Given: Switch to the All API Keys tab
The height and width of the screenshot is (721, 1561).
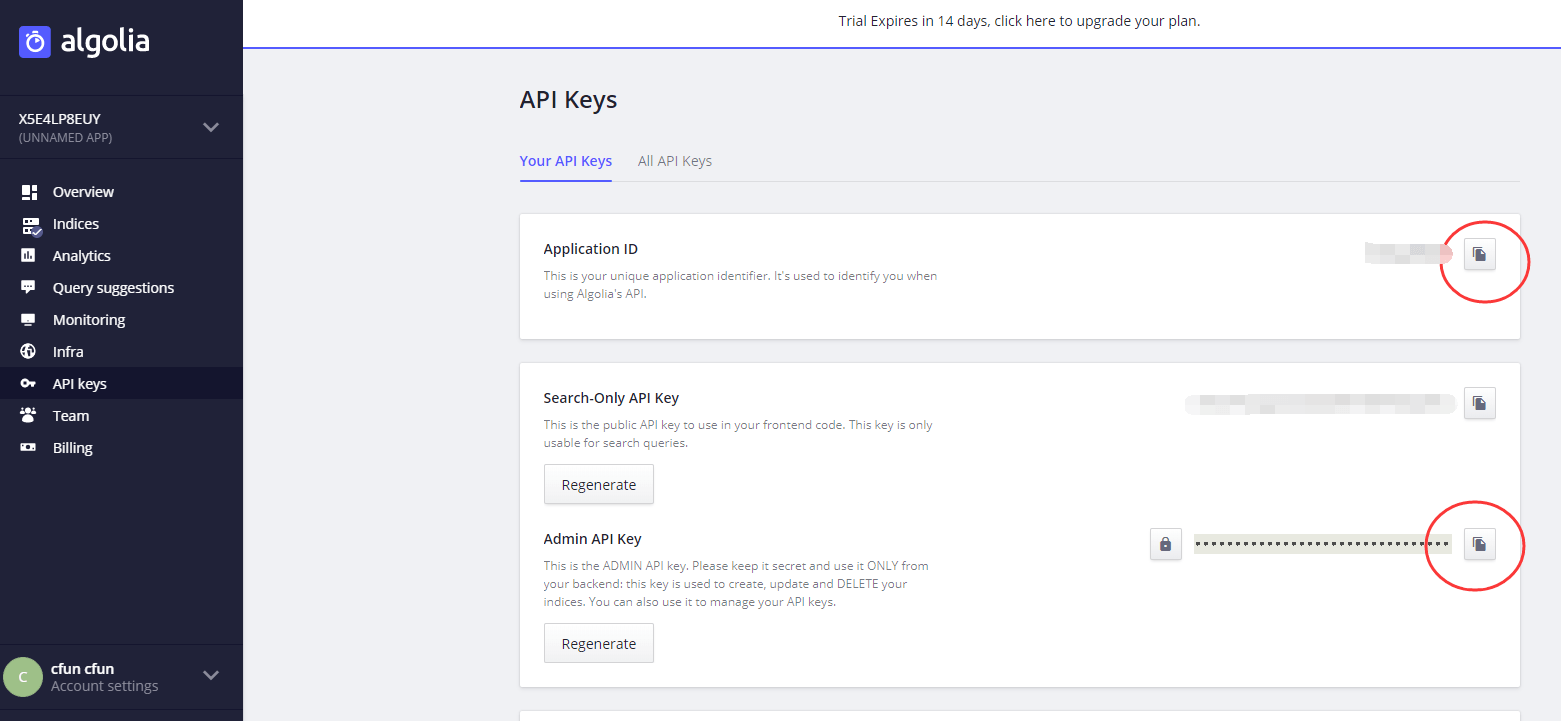Looking at the screenshot, I should [x=675, y=161].
